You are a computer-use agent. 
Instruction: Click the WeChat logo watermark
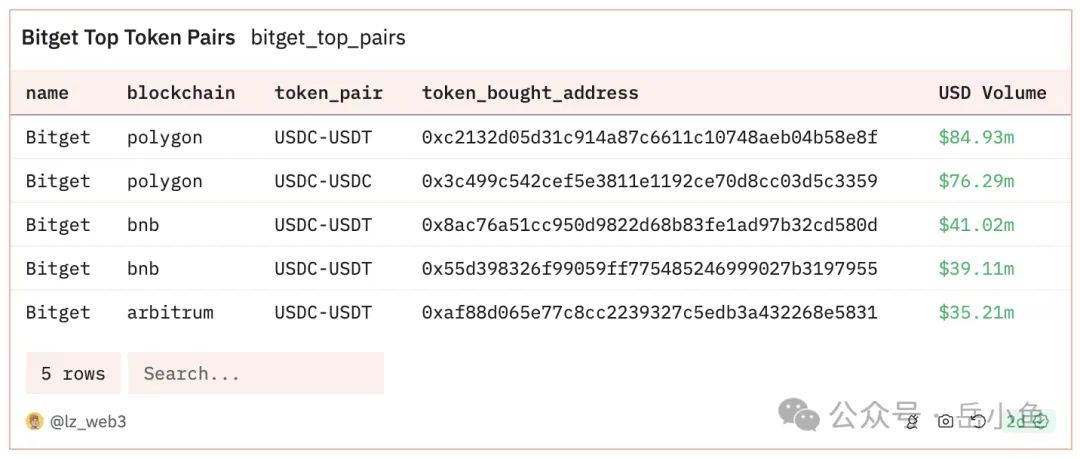pos(799,414)
